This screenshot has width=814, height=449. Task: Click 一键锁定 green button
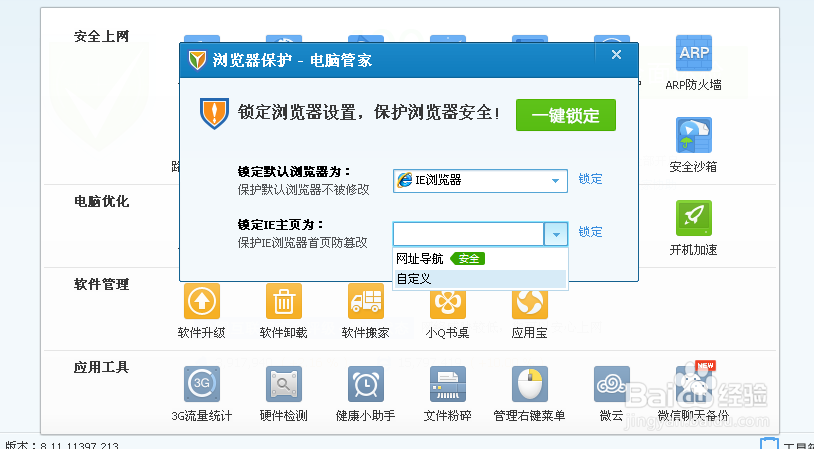point(566,115)
